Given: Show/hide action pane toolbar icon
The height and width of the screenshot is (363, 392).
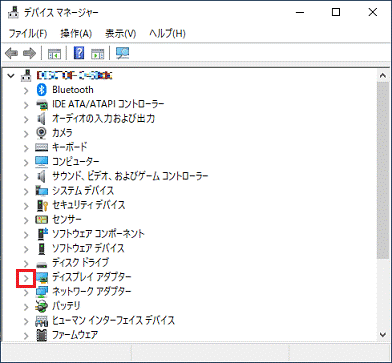Looking at the screenshot, I should 98,53.
